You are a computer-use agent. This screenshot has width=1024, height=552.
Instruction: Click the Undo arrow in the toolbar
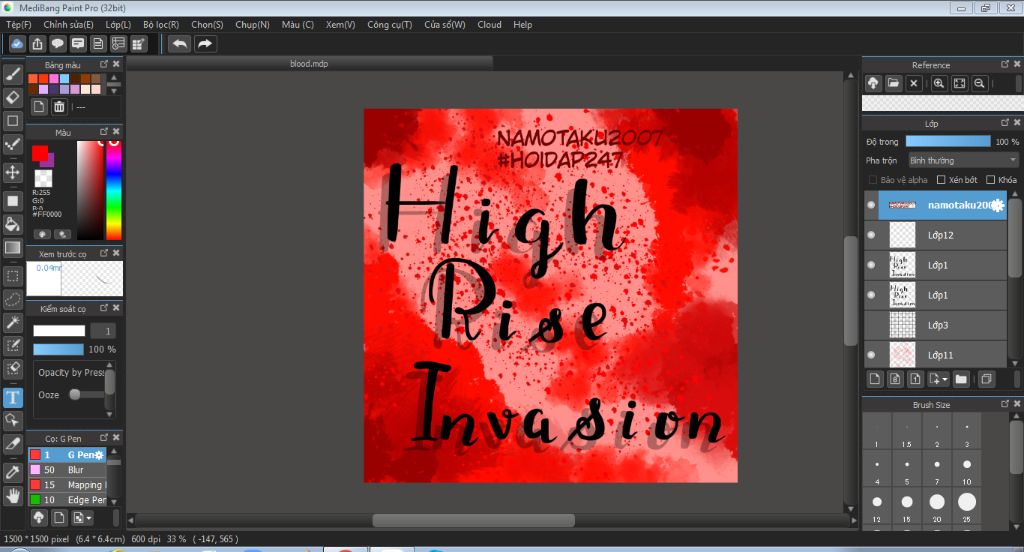click(179, 44)
